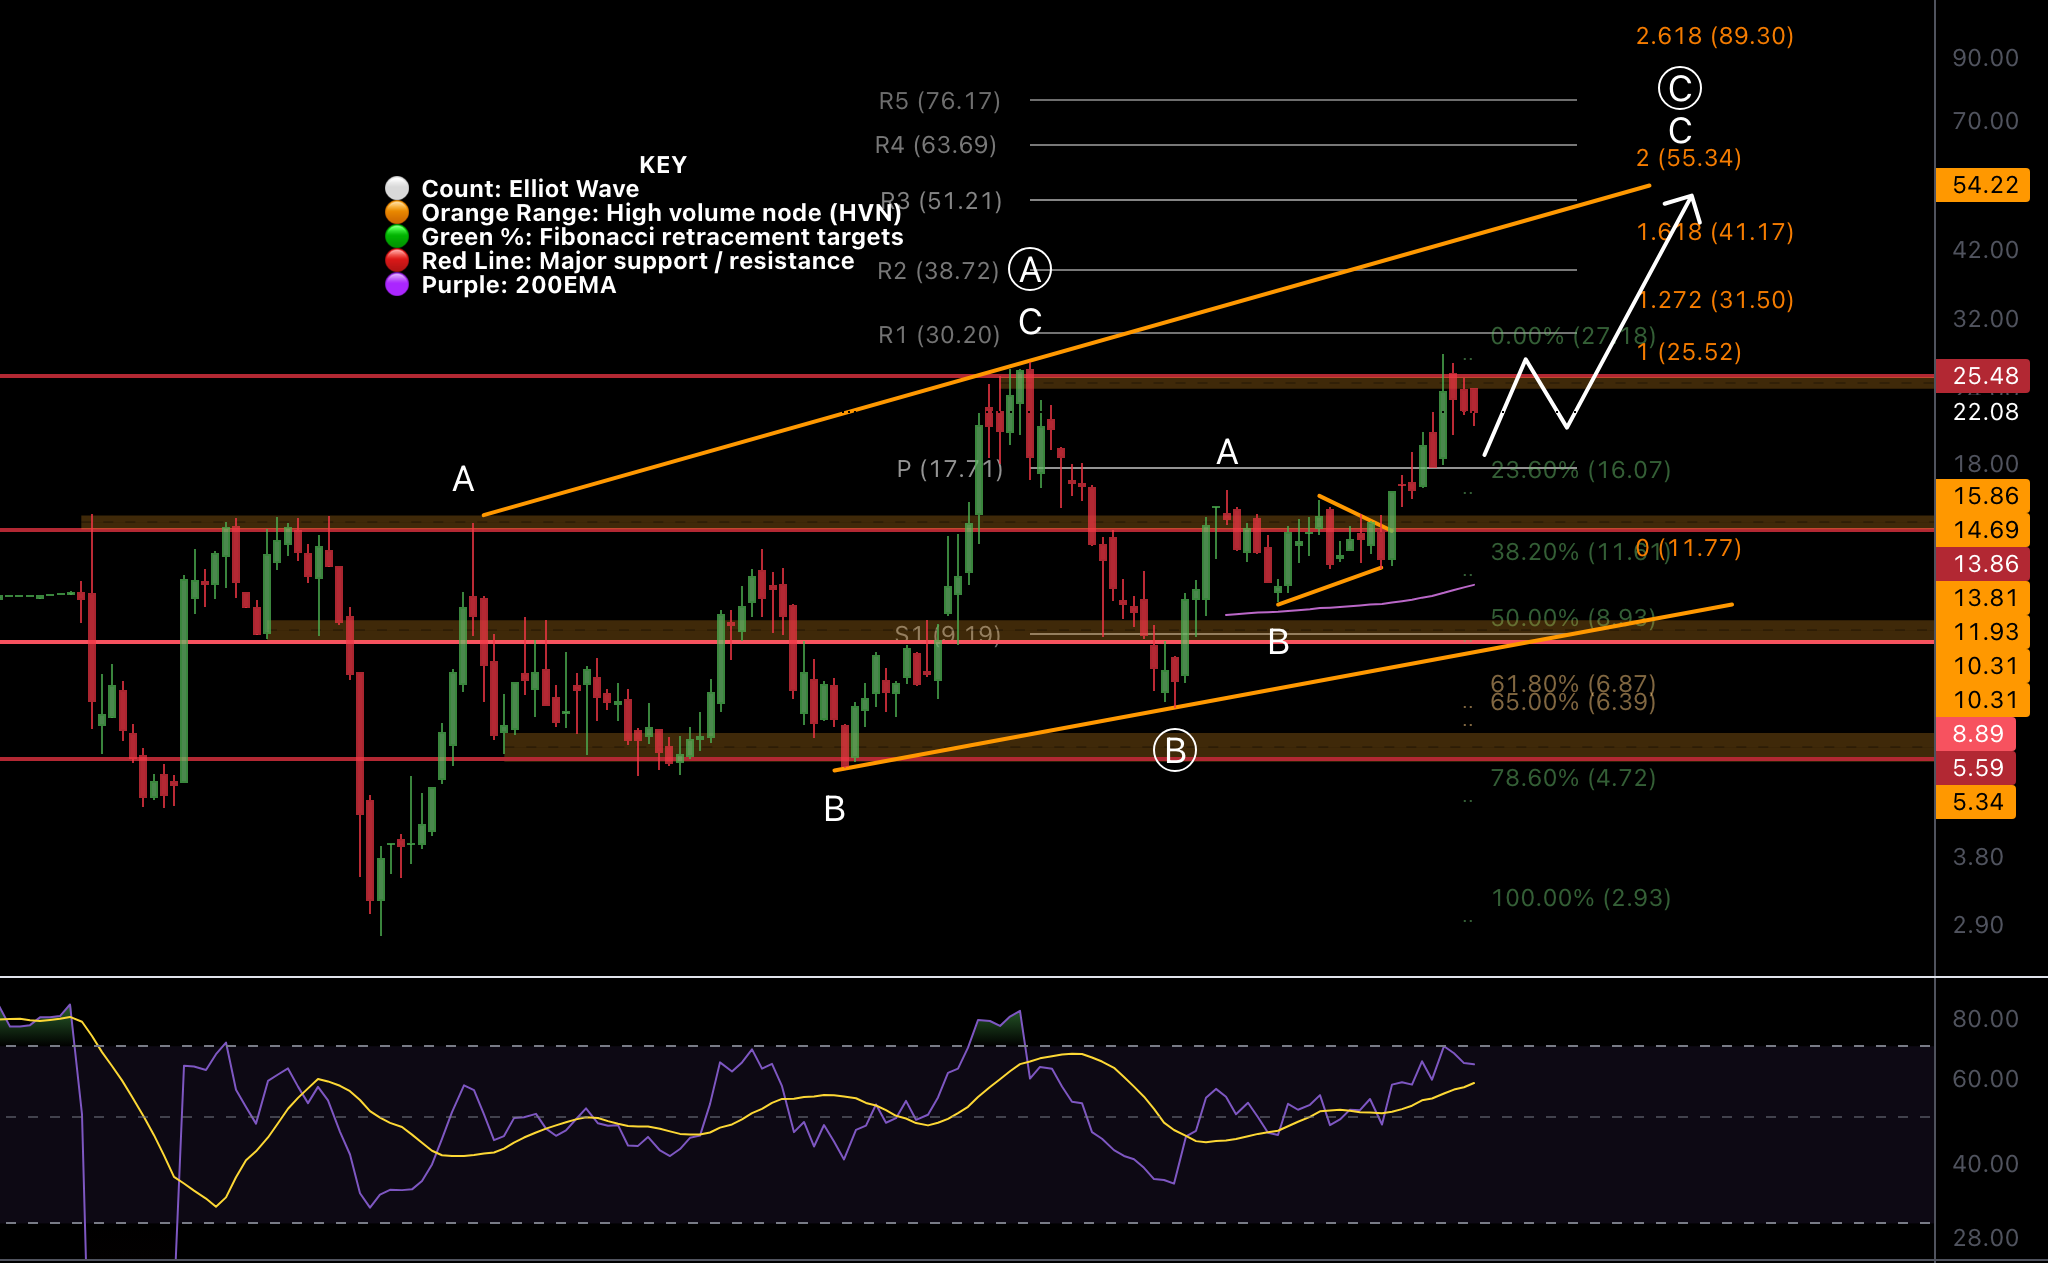The height and width of the screenshot is (1263, 2048).
Task: Select the 1.272 (31.50) extension label
Action: 1716,300
